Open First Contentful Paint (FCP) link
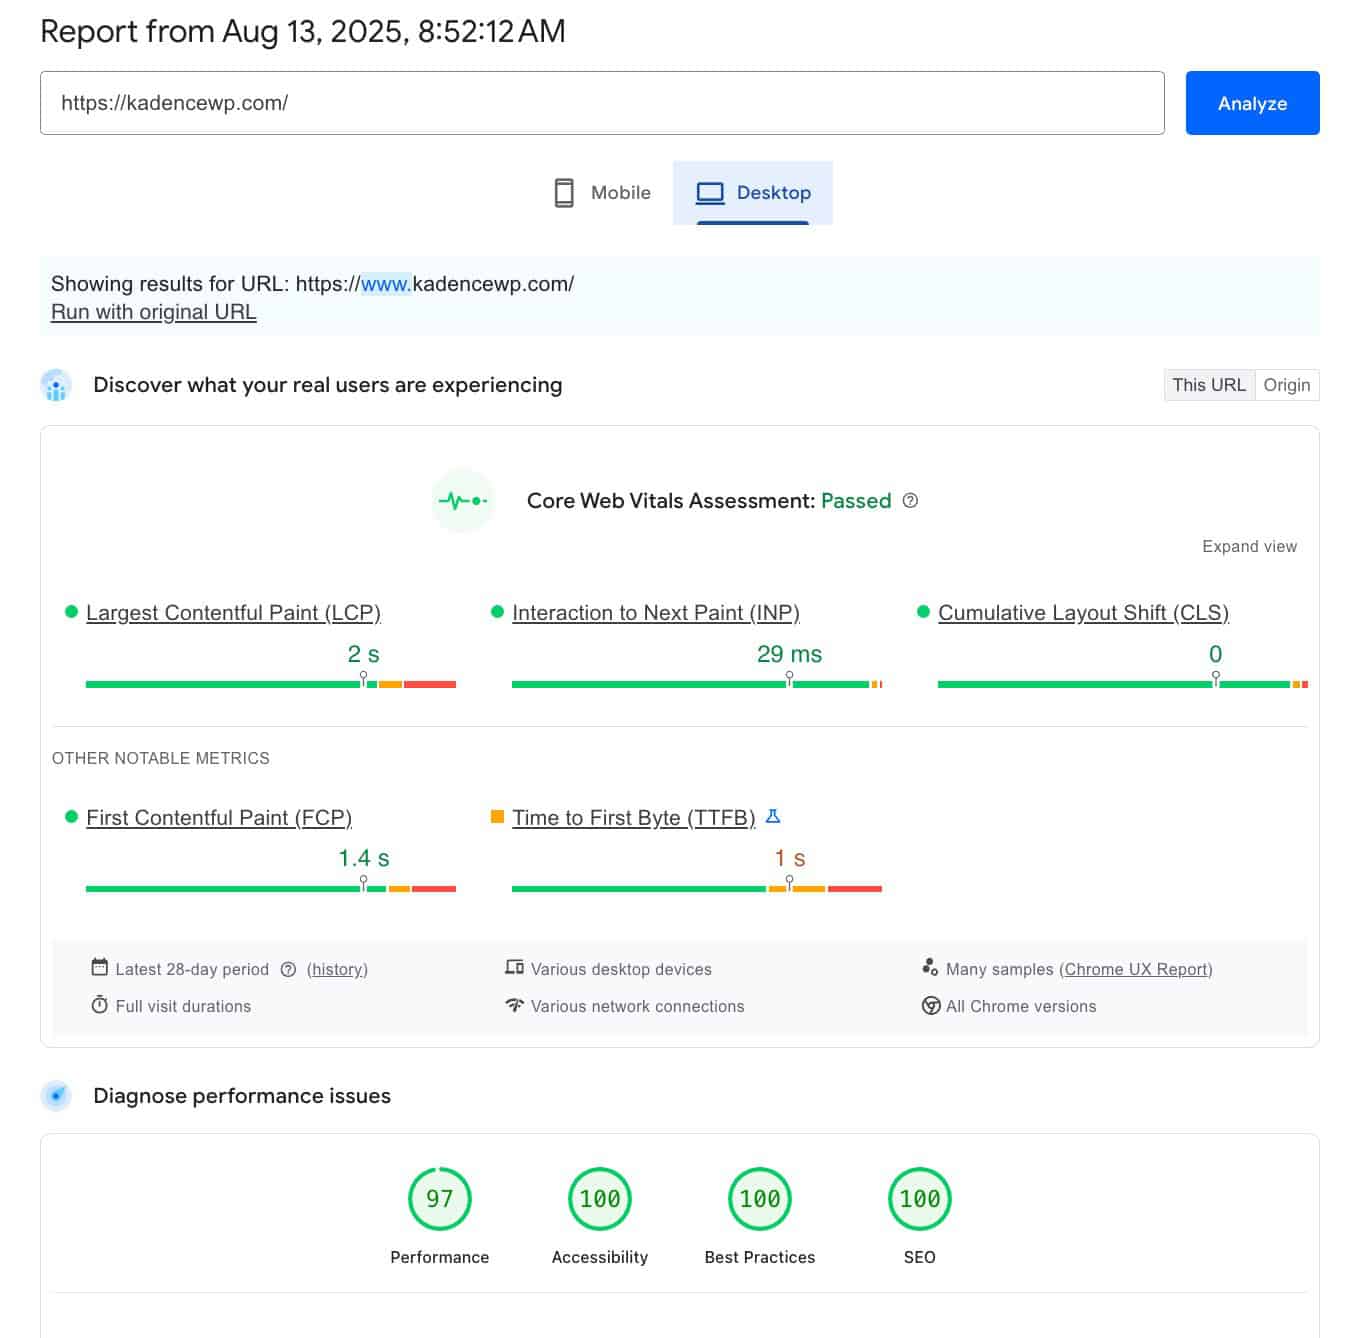1354x1338 pixels. 219,818
